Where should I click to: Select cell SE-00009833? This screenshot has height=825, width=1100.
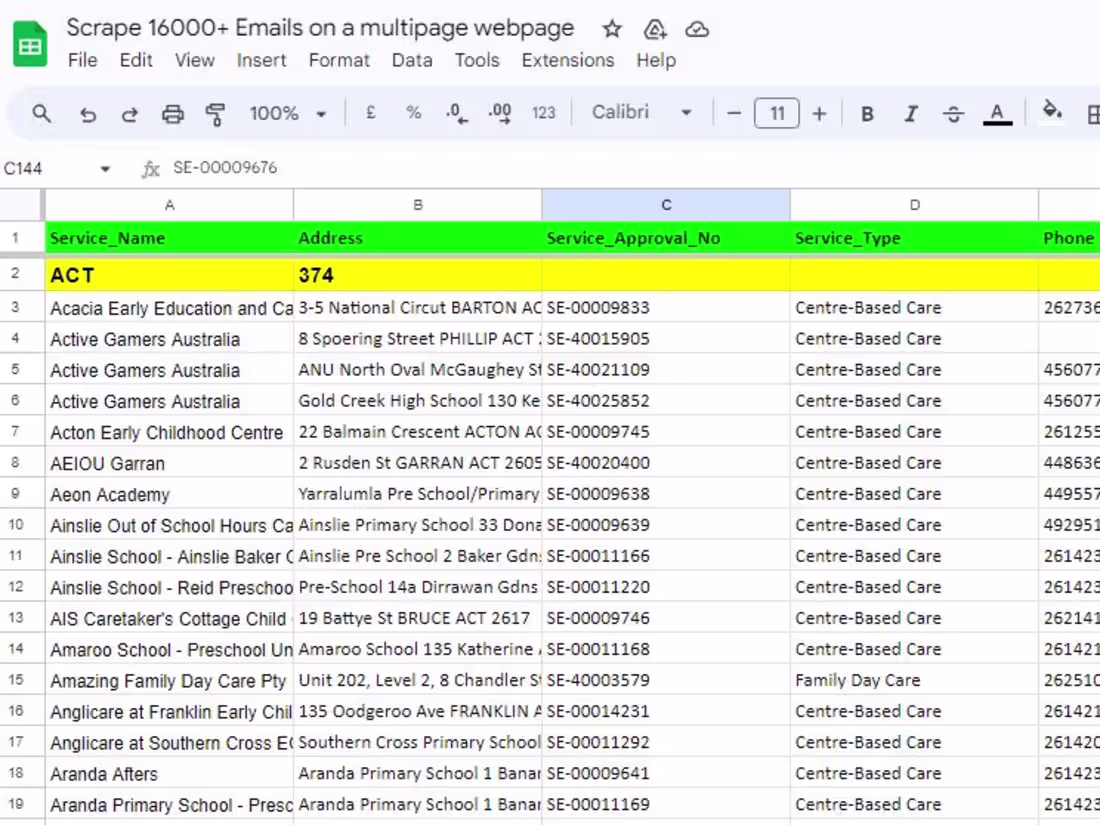tap(666, 308)
